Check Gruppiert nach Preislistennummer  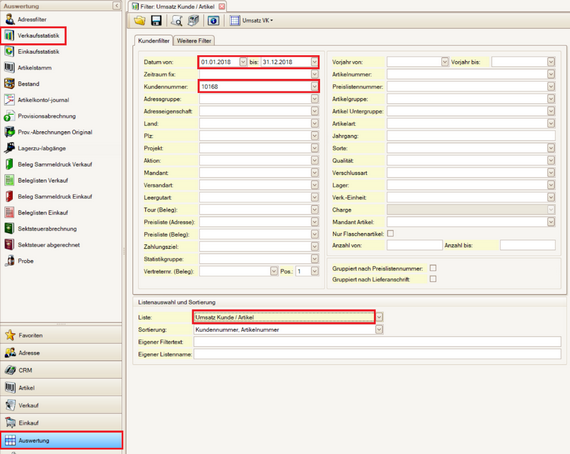pos(433,268)
